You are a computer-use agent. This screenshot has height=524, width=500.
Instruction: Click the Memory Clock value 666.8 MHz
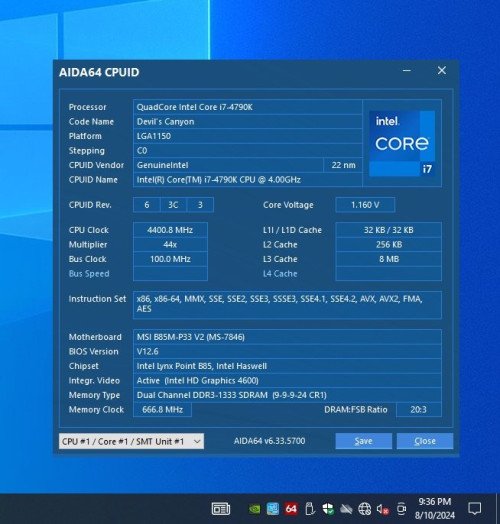point(162,410)
